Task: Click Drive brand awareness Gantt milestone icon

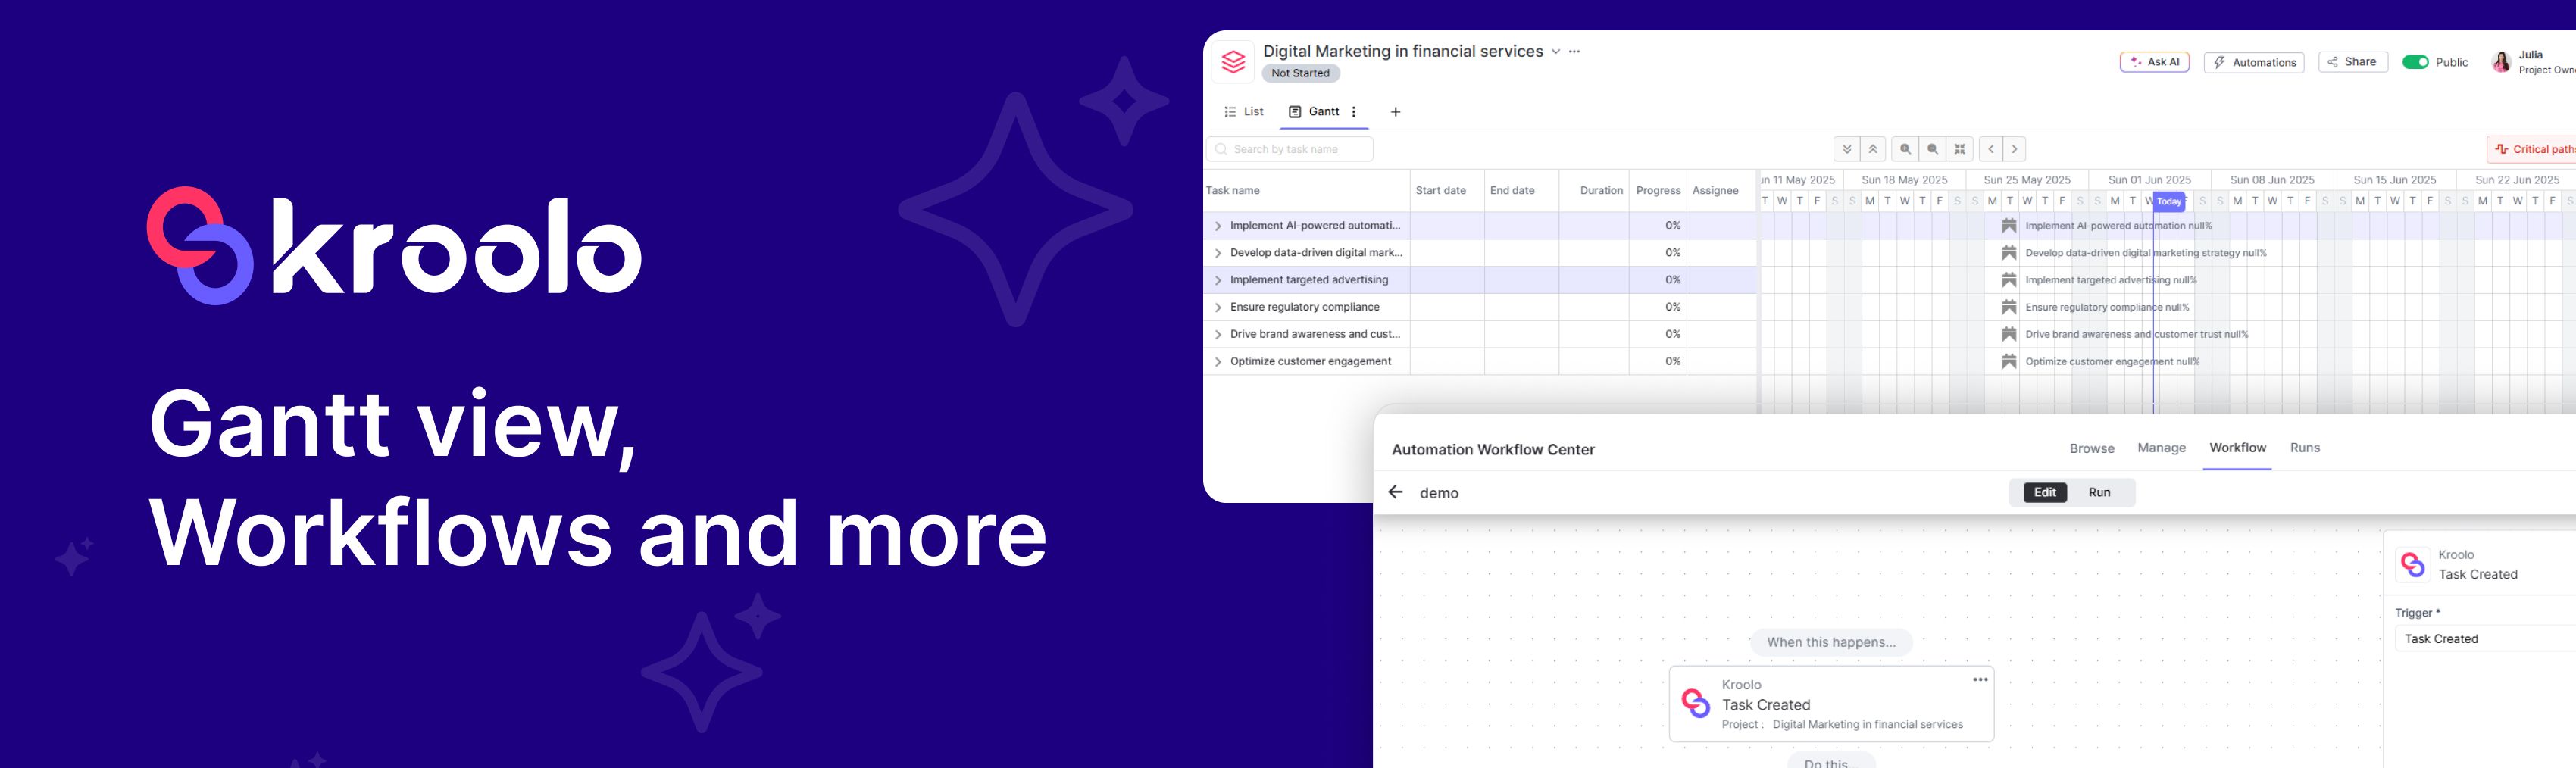Action: click(2008, 334)
